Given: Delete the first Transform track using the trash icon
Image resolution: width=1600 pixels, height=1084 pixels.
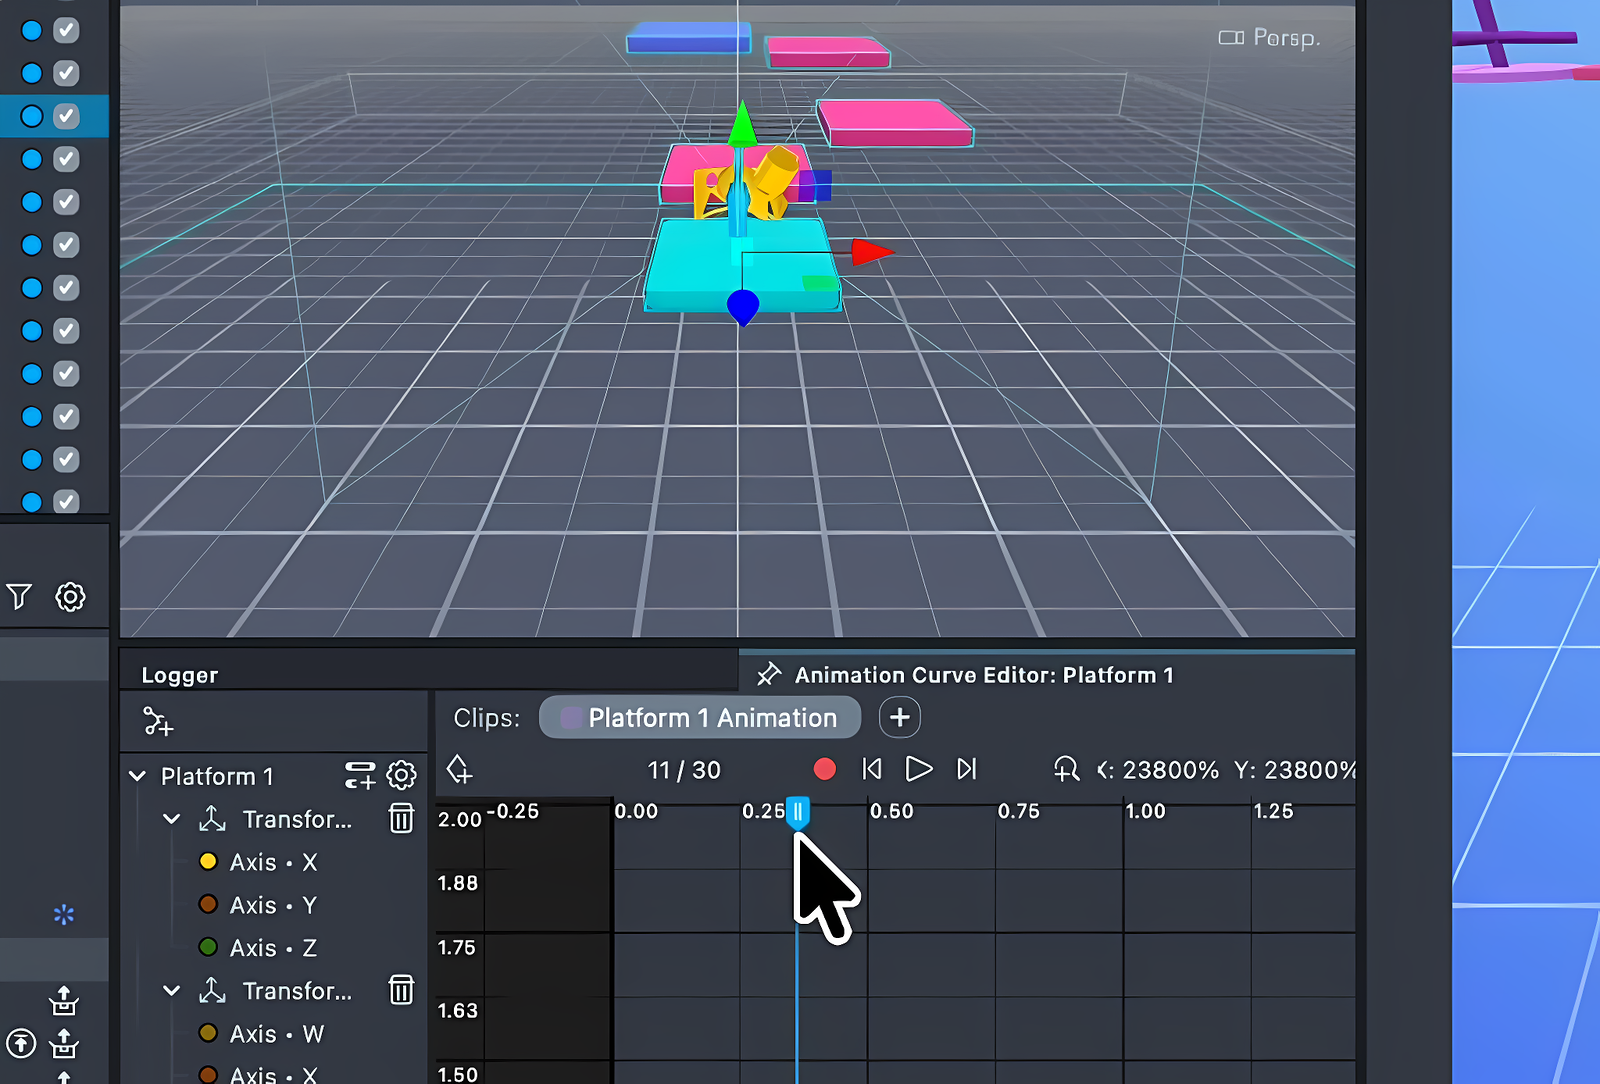Looking at the screenshot, I should click(401, 818).
